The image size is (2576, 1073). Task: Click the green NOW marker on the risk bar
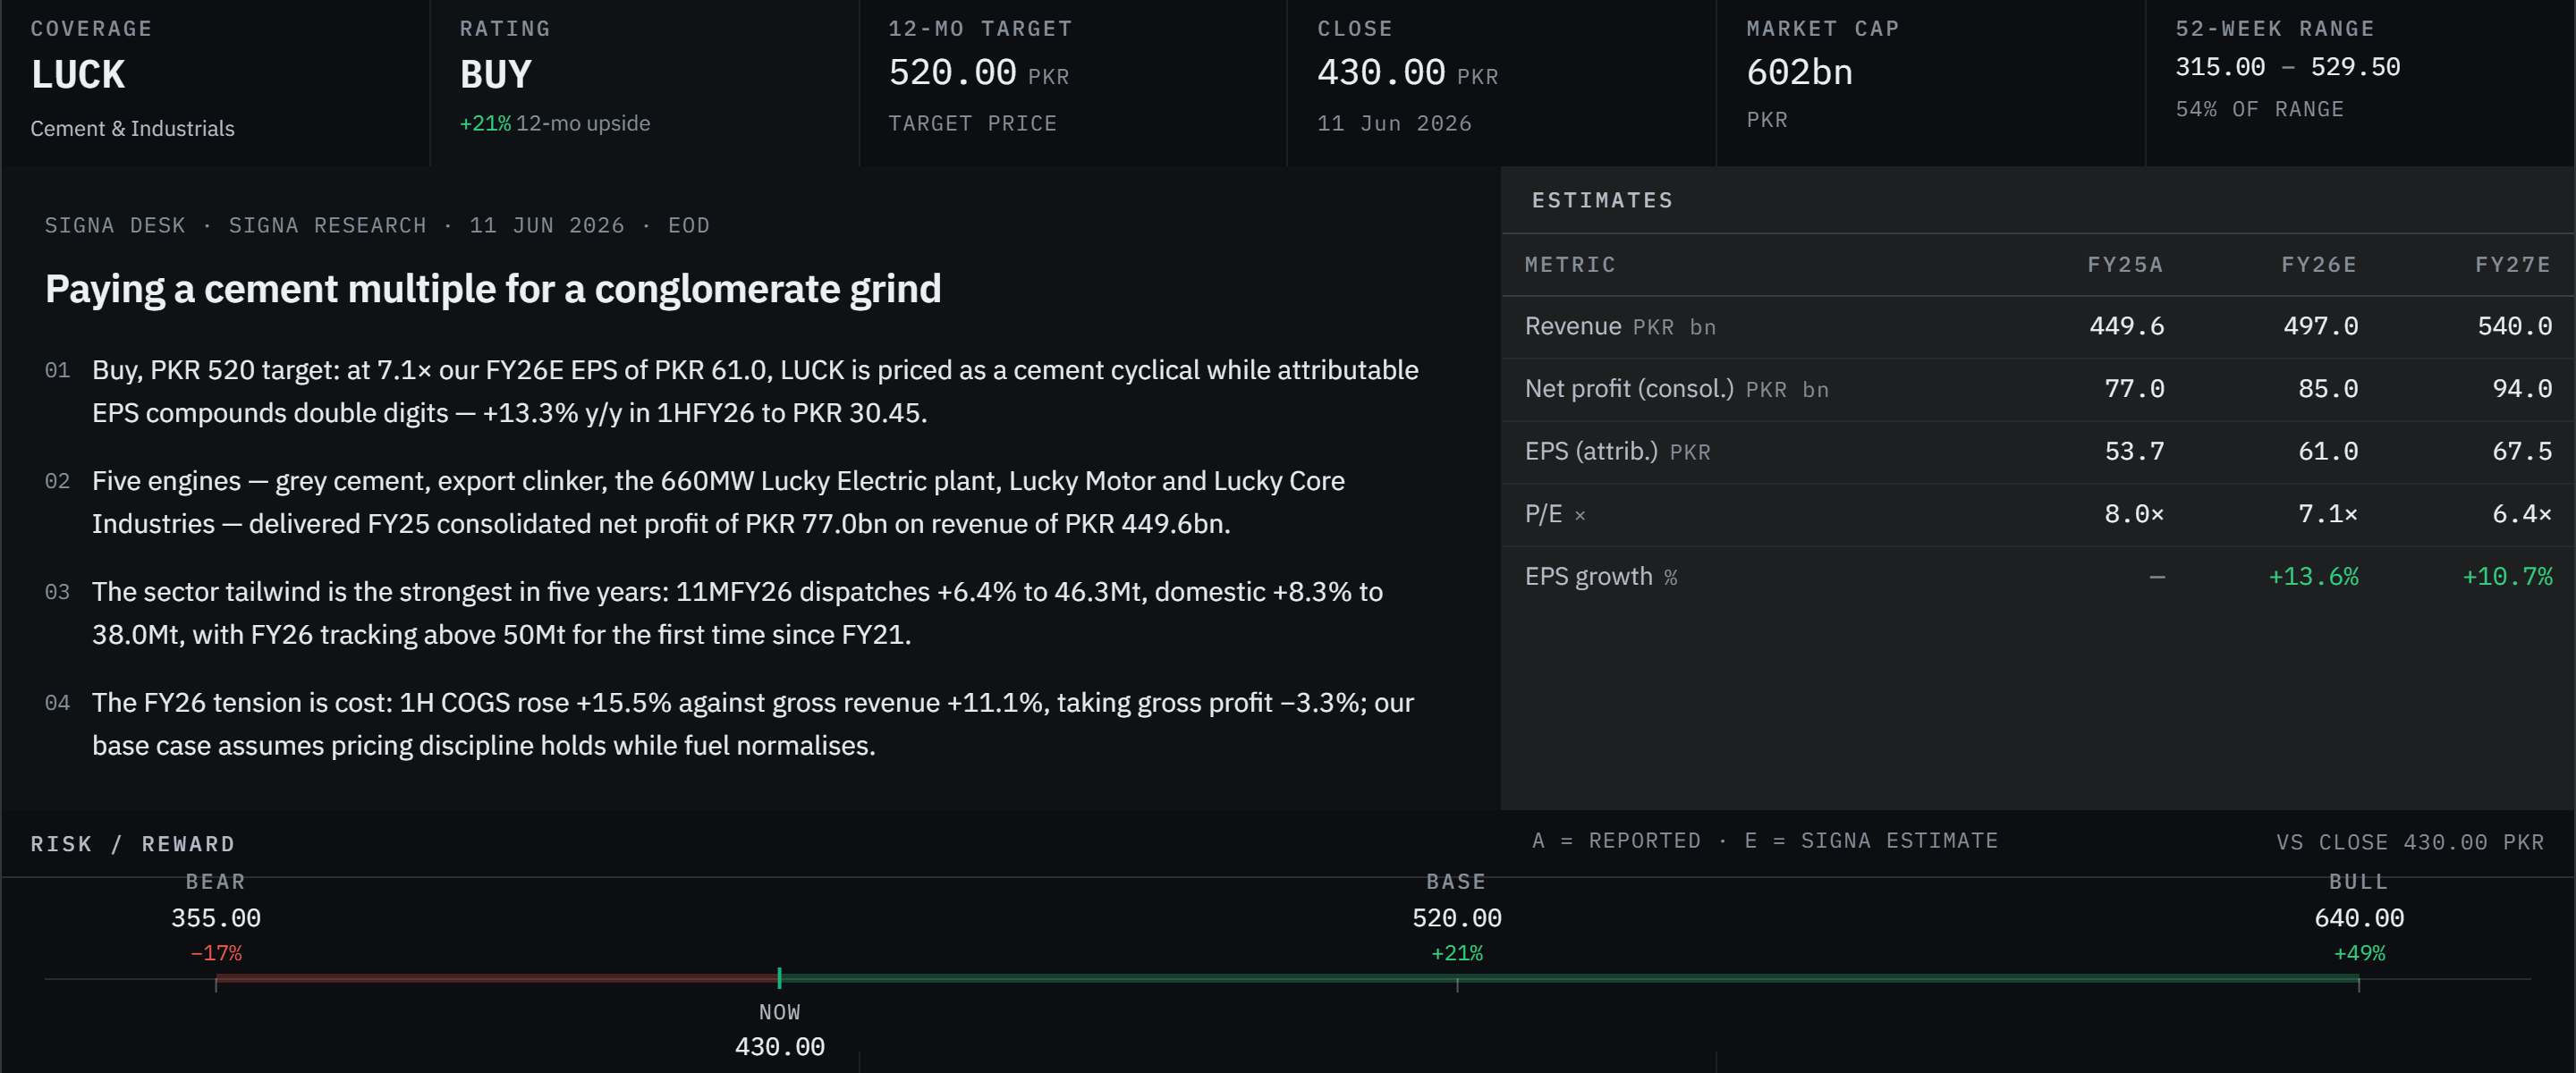779,978
